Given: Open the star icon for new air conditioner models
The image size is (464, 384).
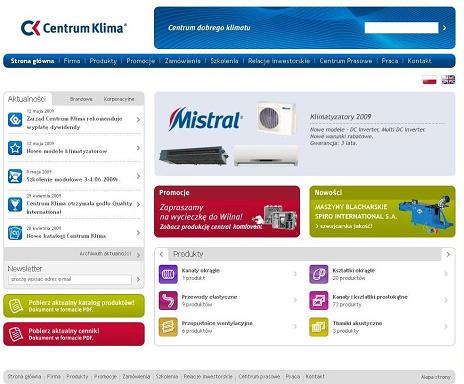Looking at the screenshot, I should (x=15, y=148).
